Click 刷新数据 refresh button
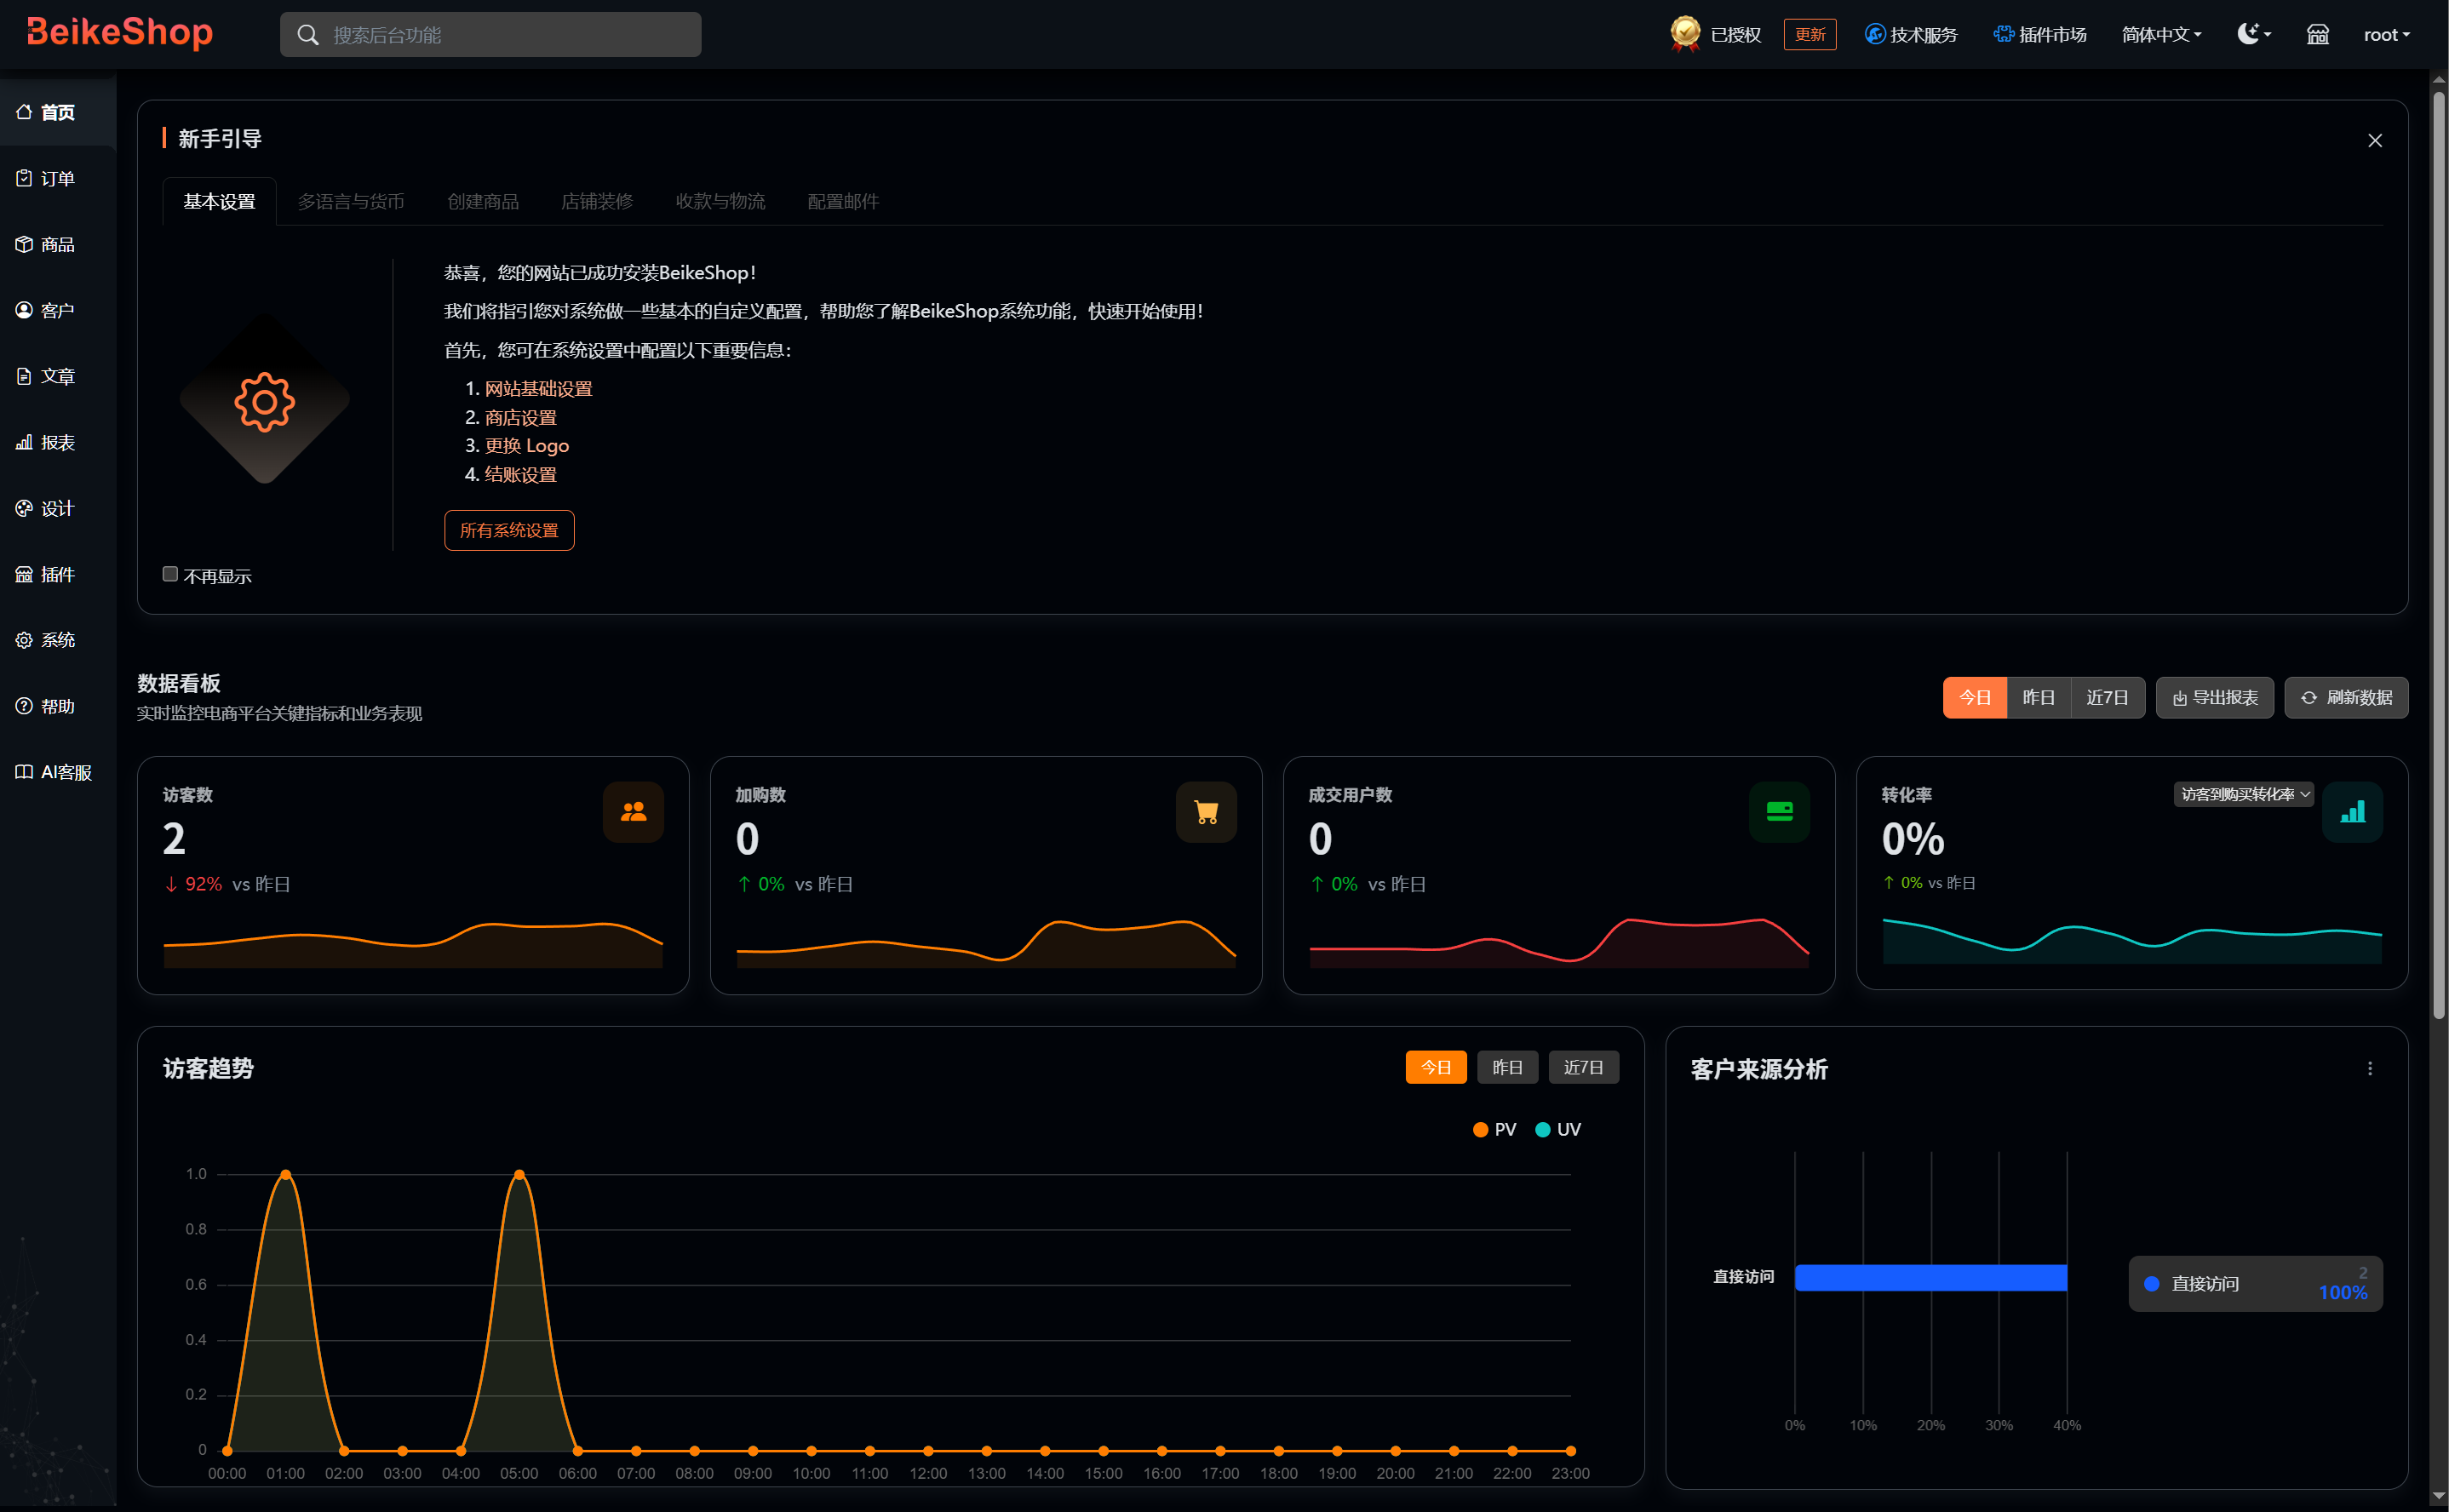The width and height of the screenshot is (2449, 1512). pyautogui.click(x=2346, y=698)
